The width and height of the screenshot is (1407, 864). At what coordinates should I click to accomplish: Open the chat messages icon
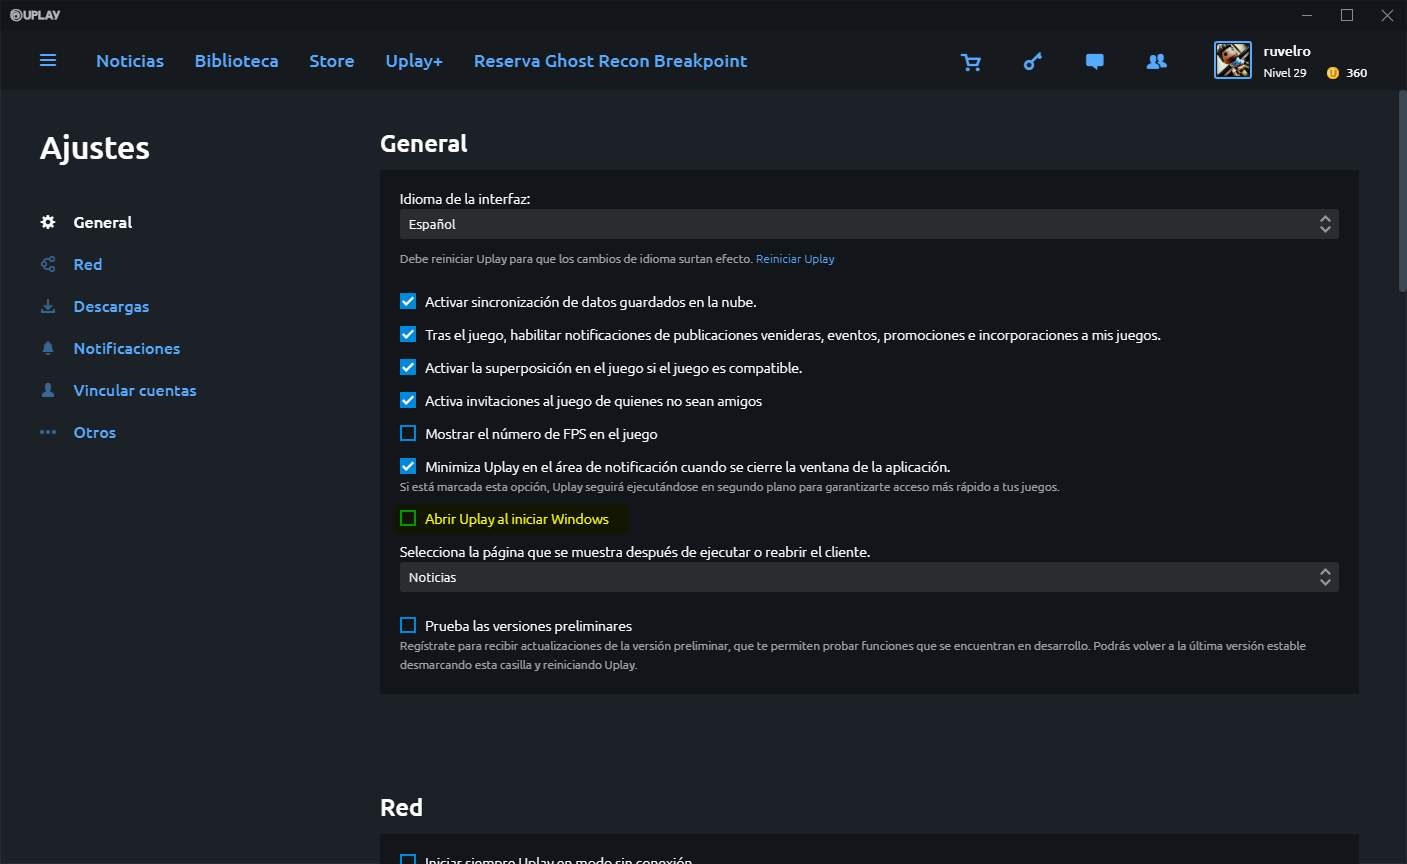pos(1095,62)
